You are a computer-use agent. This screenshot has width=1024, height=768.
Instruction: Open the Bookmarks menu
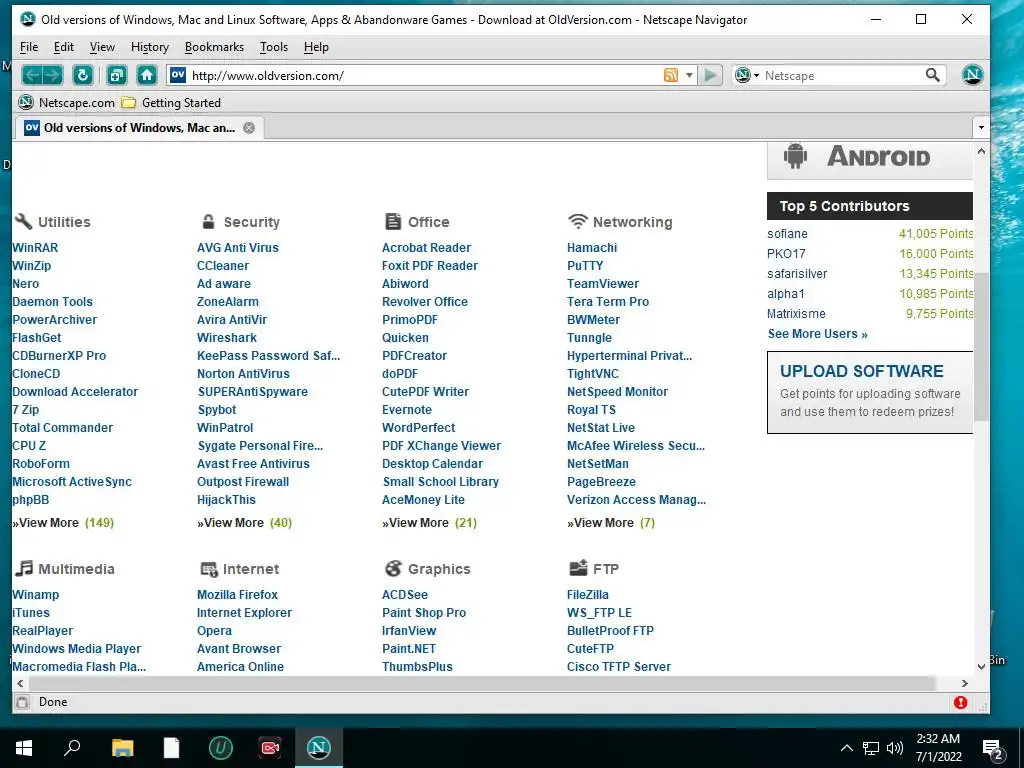click(214, 47)
